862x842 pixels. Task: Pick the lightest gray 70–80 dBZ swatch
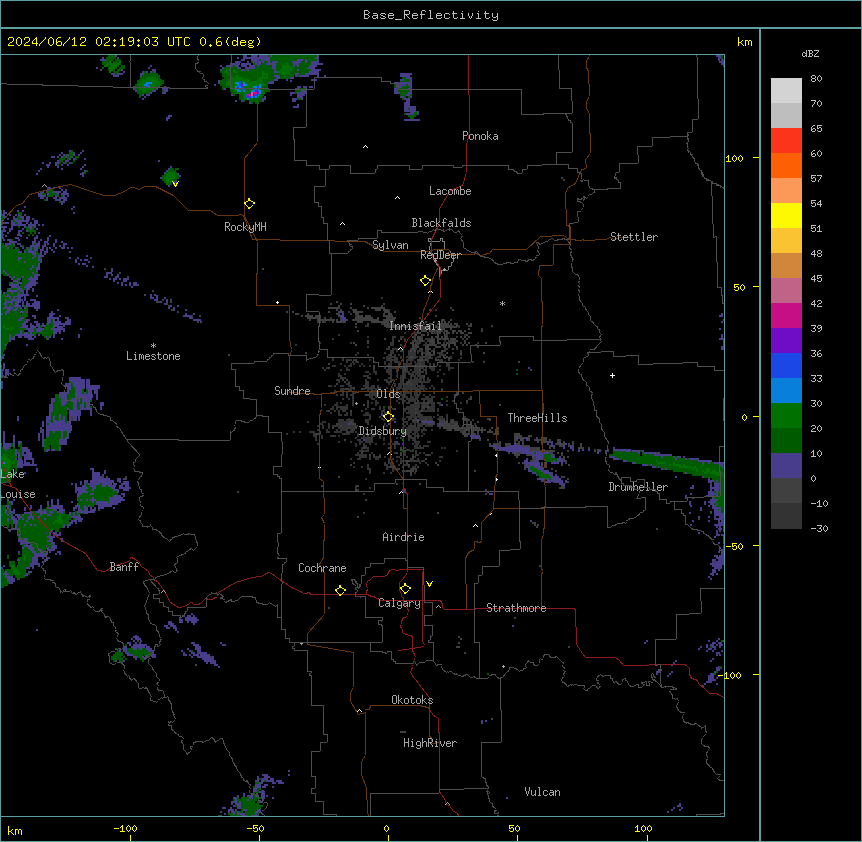786,91
